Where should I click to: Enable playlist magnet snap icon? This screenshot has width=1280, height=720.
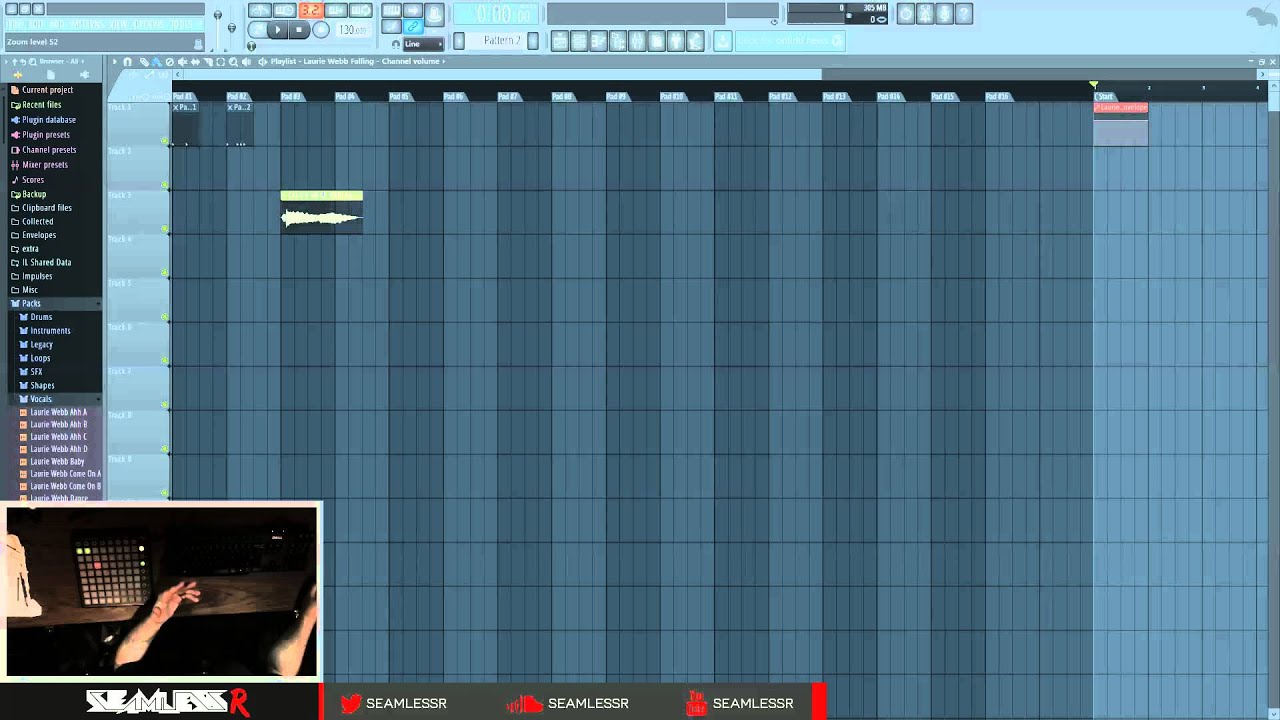tap(127, 62)
